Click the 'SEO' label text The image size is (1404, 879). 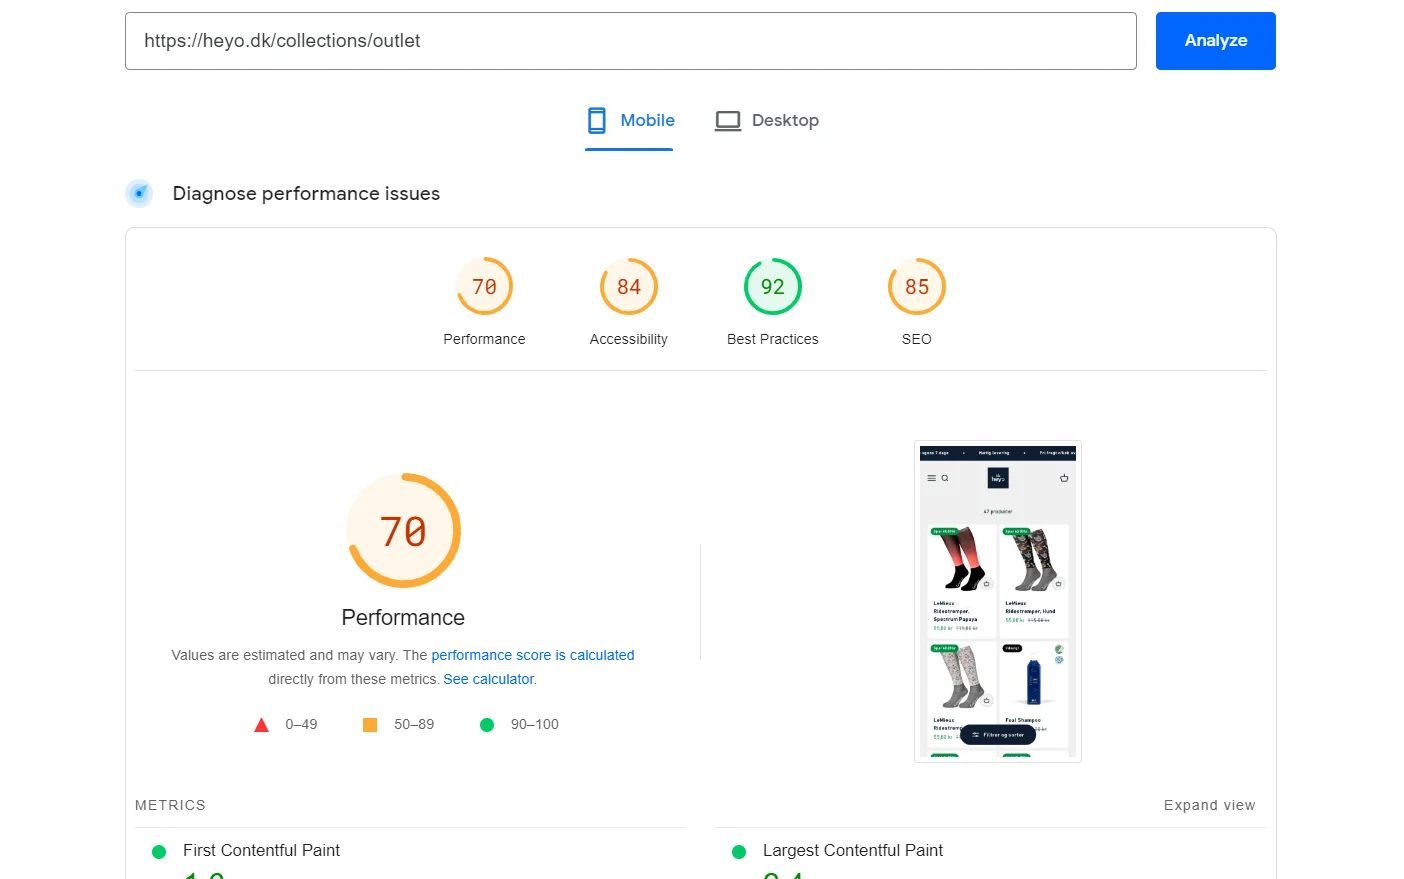tap(917, 339)
